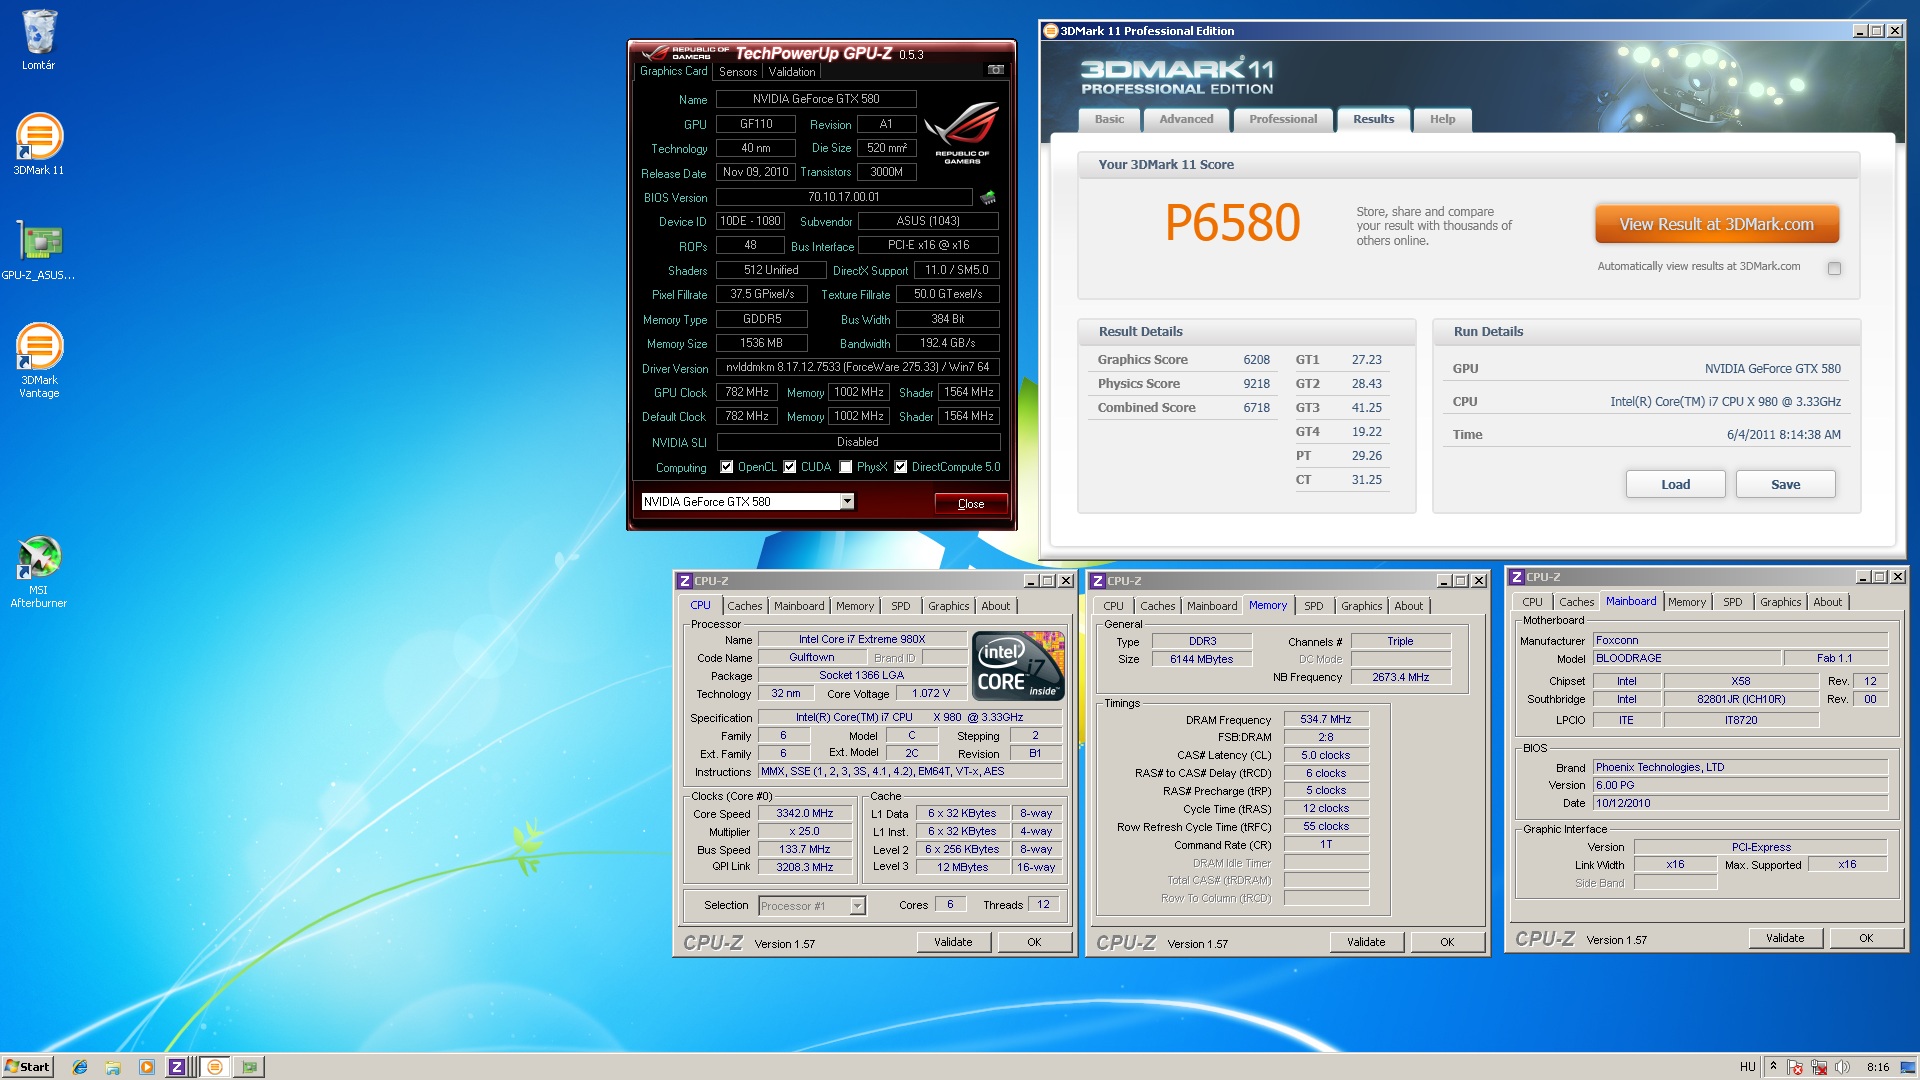Click View Result at 3DMark.com button
This screenshot has width=1920, height=1080.
point(1716,224)
